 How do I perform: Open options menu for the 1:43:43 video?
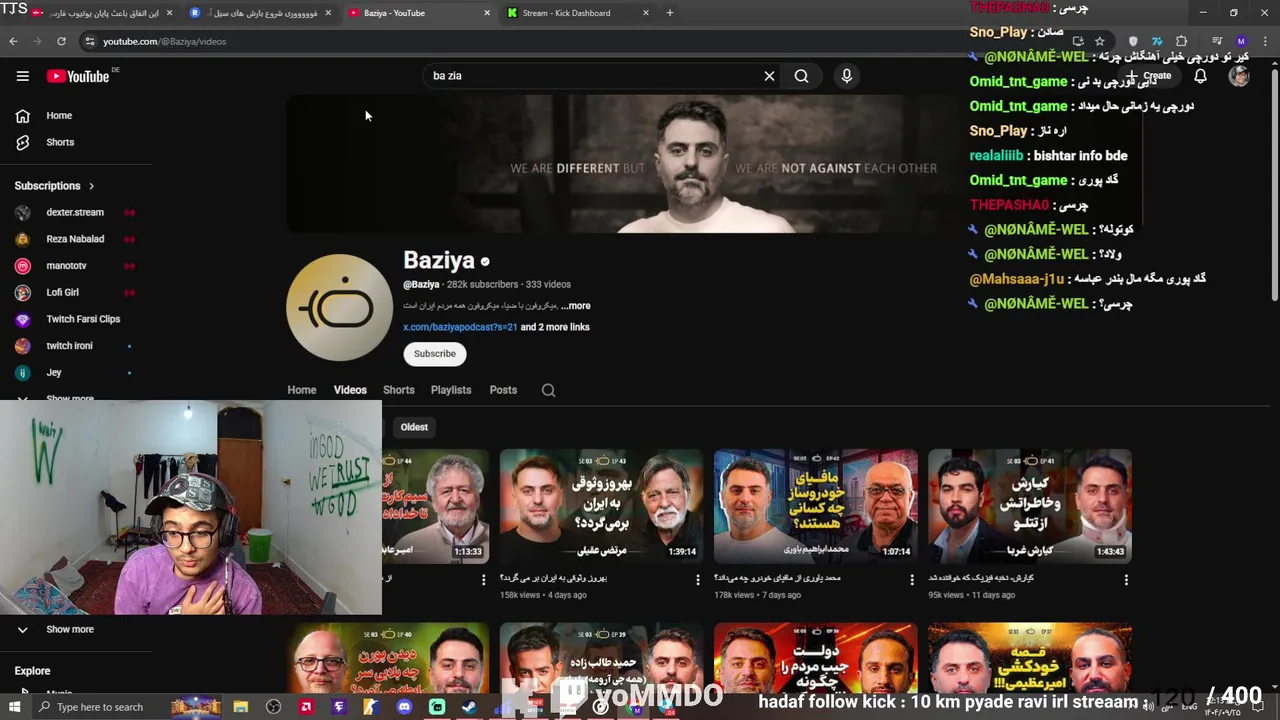1126,579
